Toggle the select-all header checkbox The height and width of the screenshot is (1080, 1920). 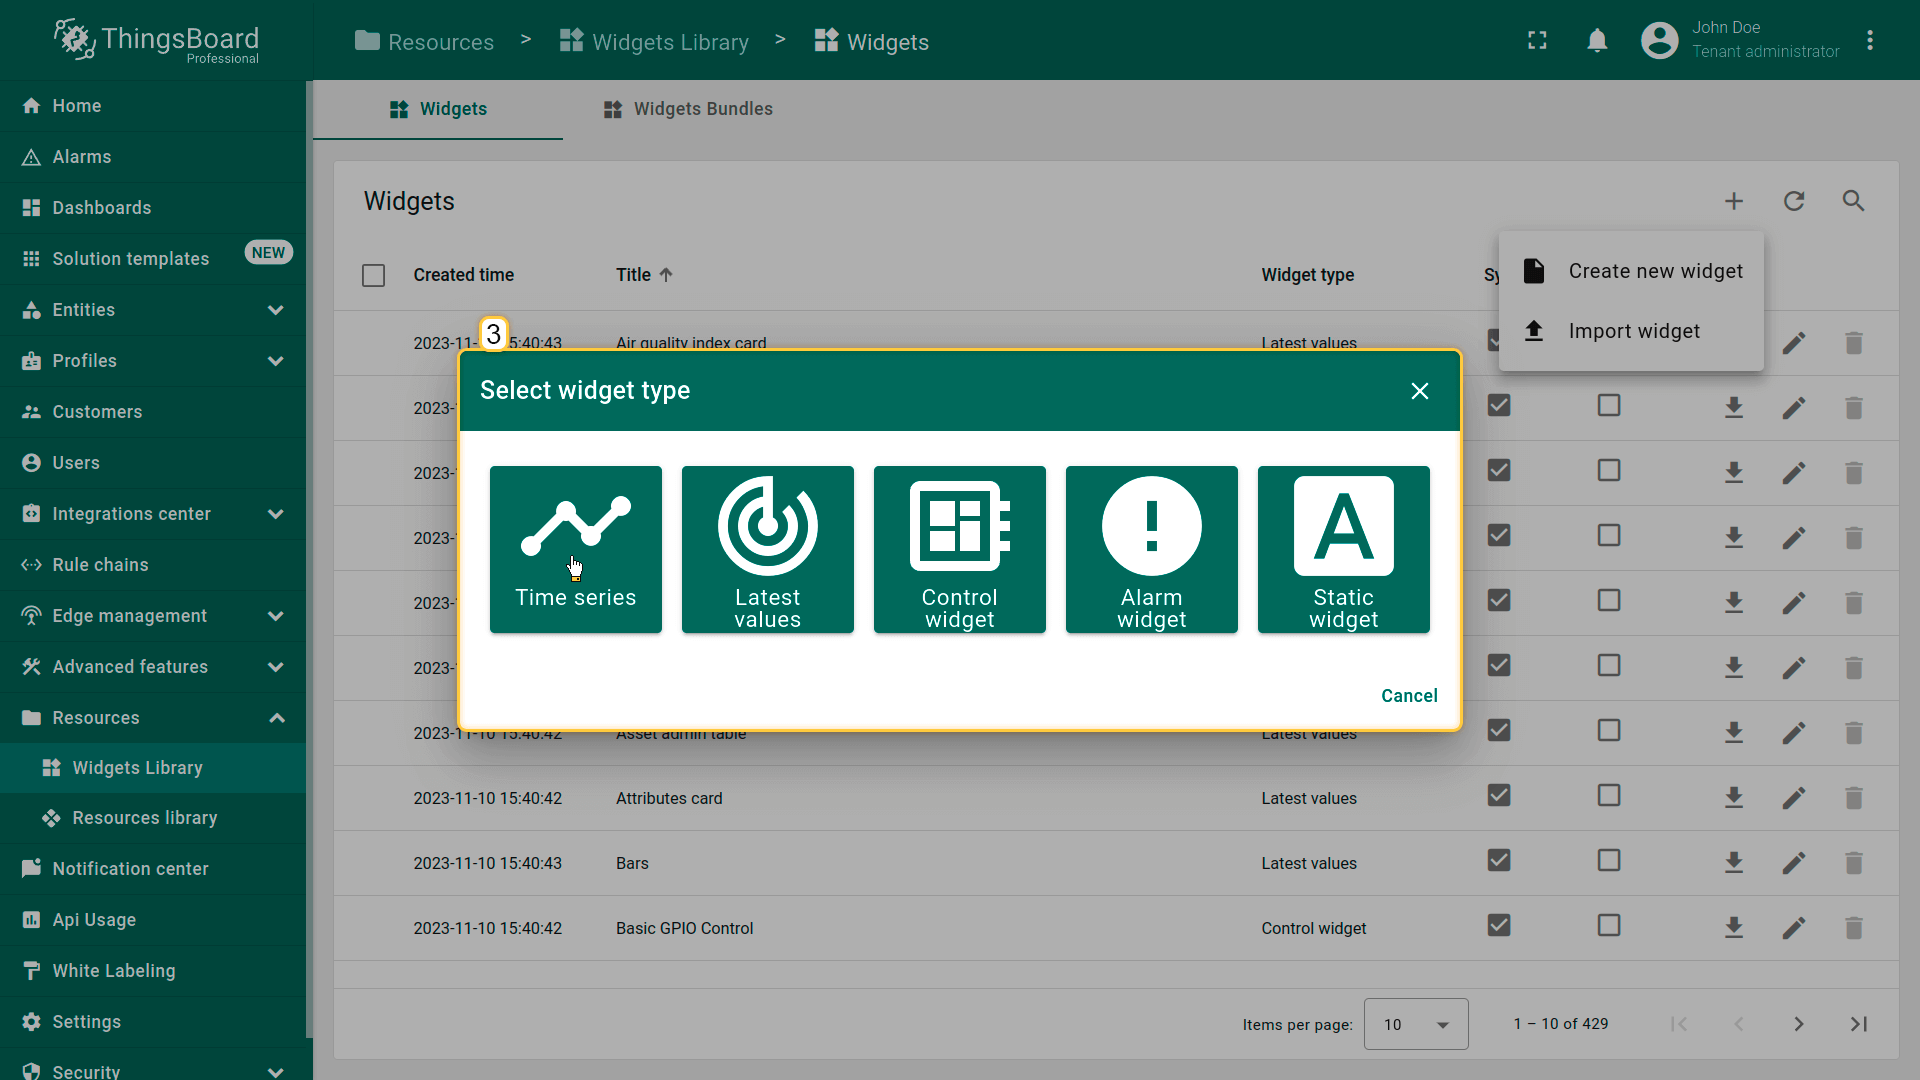[373, 275]
